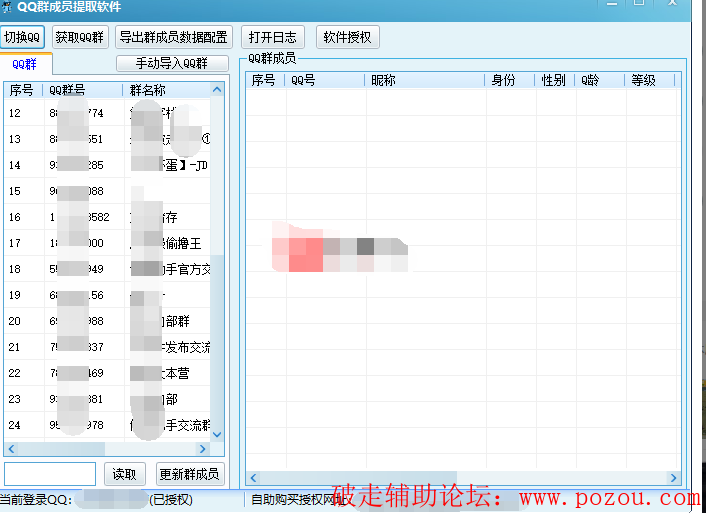Click the 获取QQ群 button

[x=80, y=37]
